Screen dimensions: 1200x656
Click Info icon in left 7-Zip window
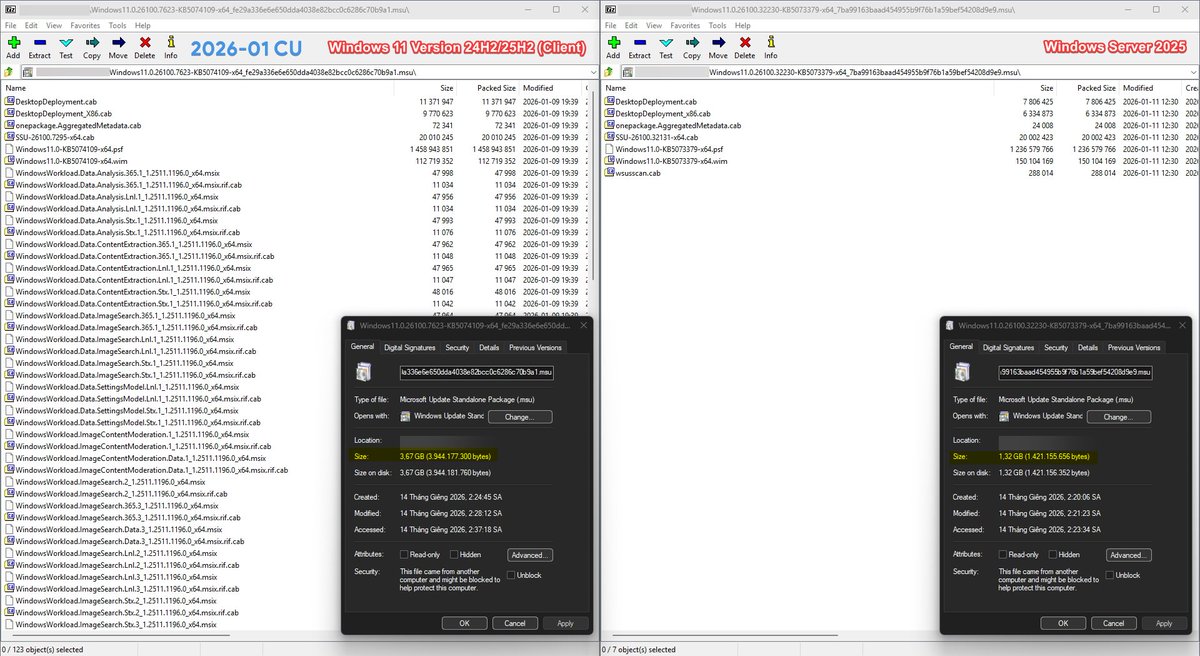coord(171,43)
